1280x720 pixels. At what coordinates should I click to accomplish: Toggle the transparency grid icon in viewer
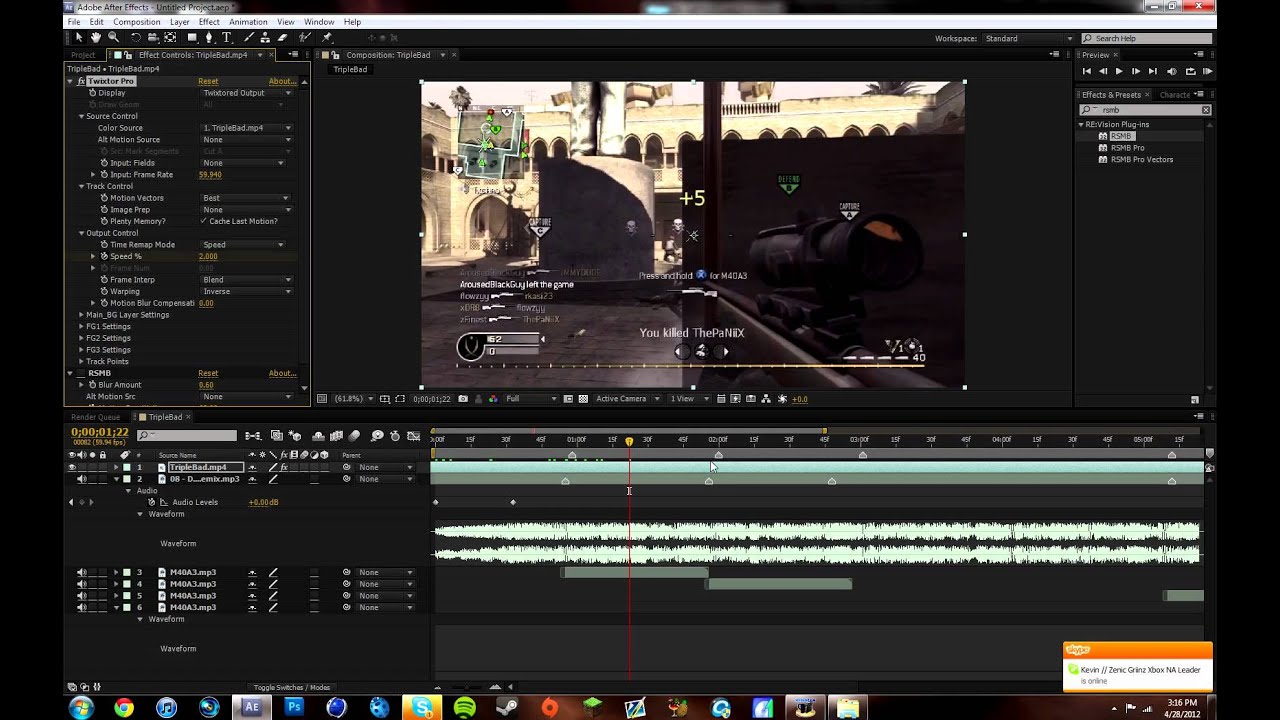[x=583, y=399]
